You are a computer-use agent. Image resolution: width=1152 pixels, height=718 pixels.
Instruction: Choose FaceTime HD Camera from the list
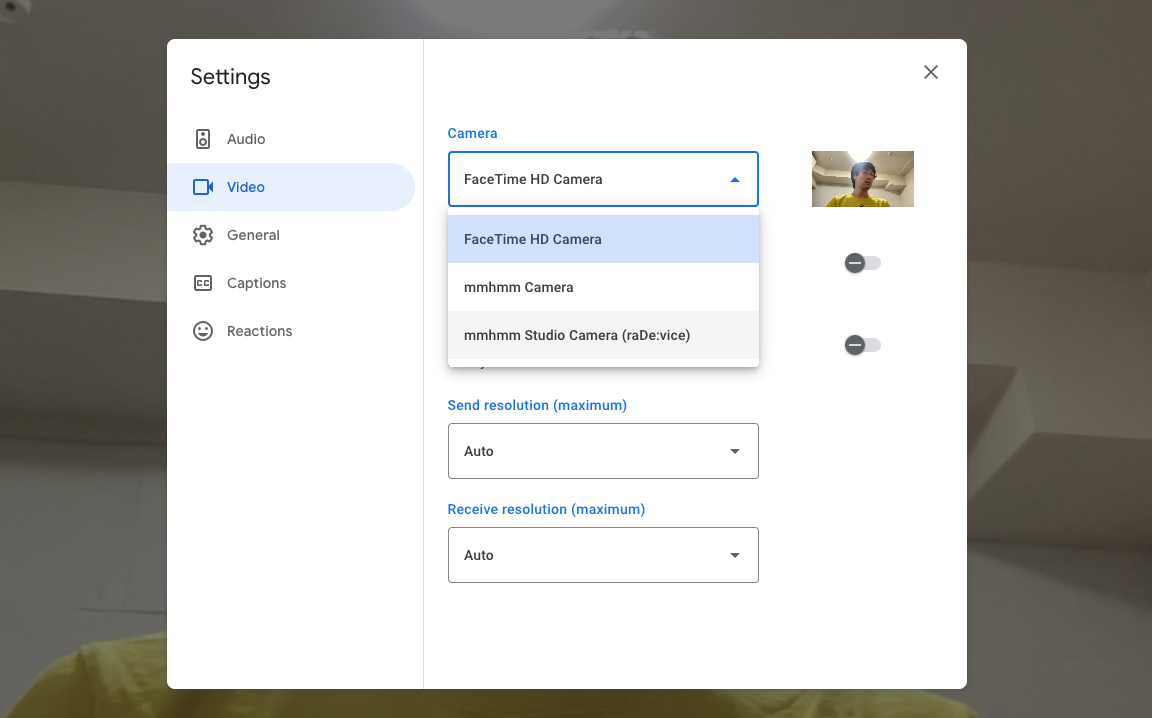[603, 239]
